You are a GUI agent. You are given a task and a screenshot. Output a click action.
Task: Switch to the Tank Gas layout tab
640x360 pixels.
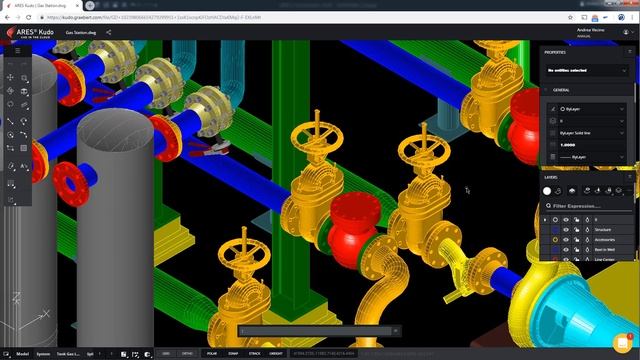[x=68, y=354]
